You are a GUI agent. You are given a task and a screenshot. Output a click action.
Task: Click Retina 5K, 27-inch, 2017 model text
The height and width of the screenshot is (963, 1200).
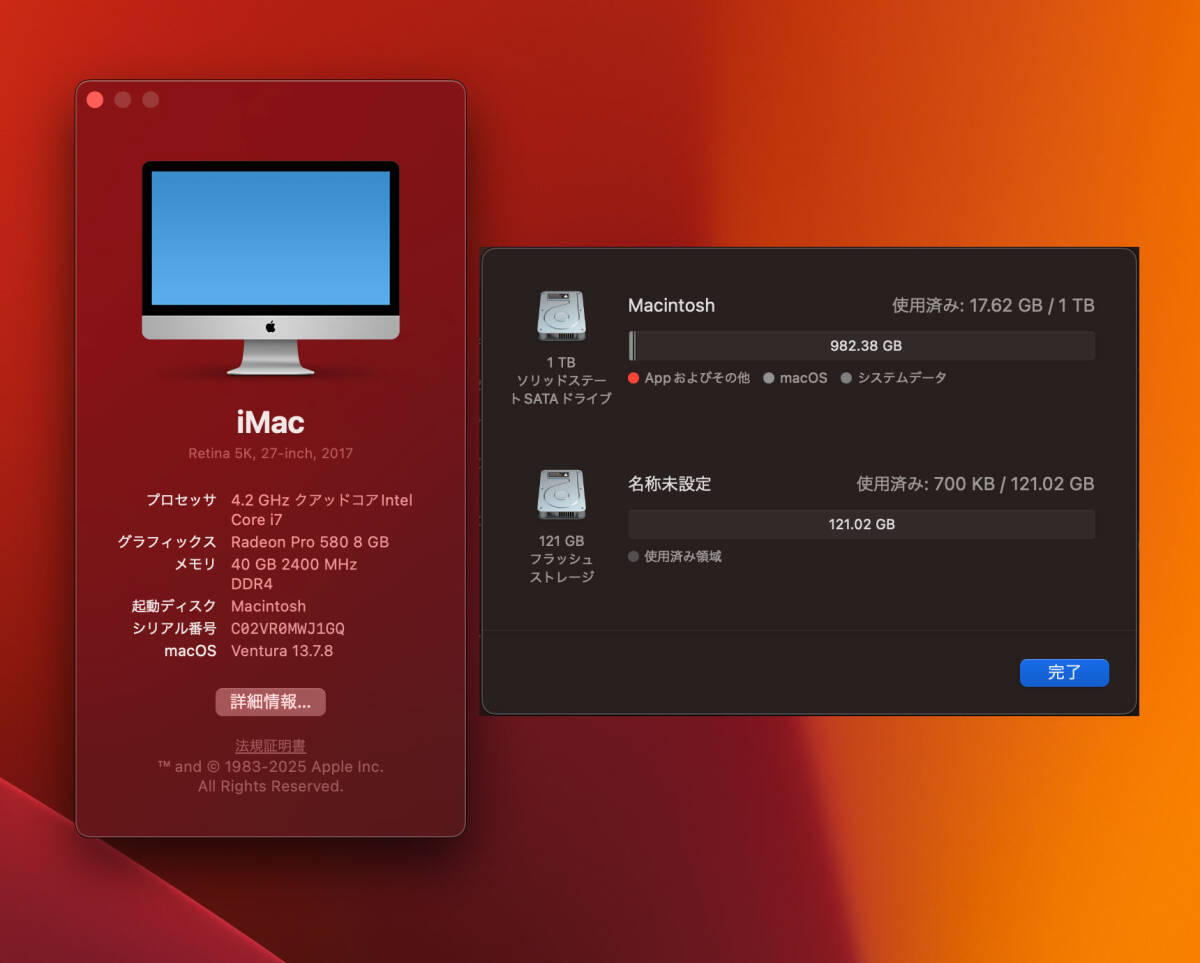tap(270, 453)
